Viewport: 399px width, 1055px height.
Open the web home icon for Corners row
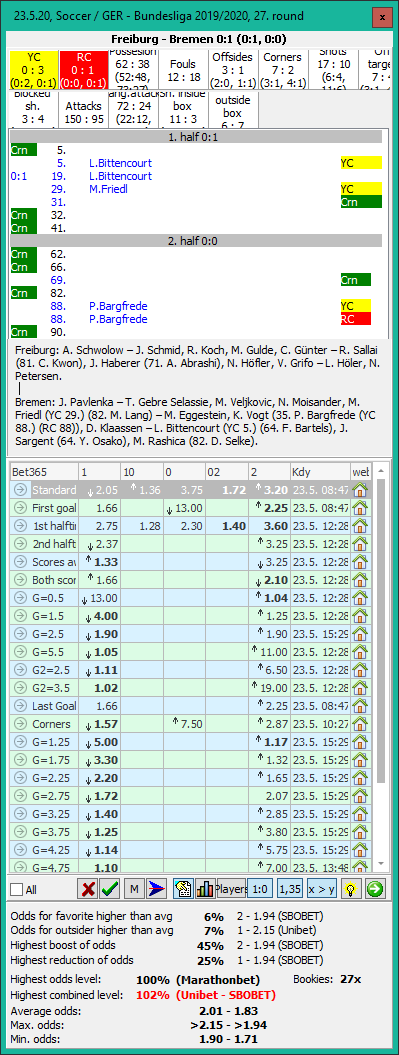pos(361,724)
